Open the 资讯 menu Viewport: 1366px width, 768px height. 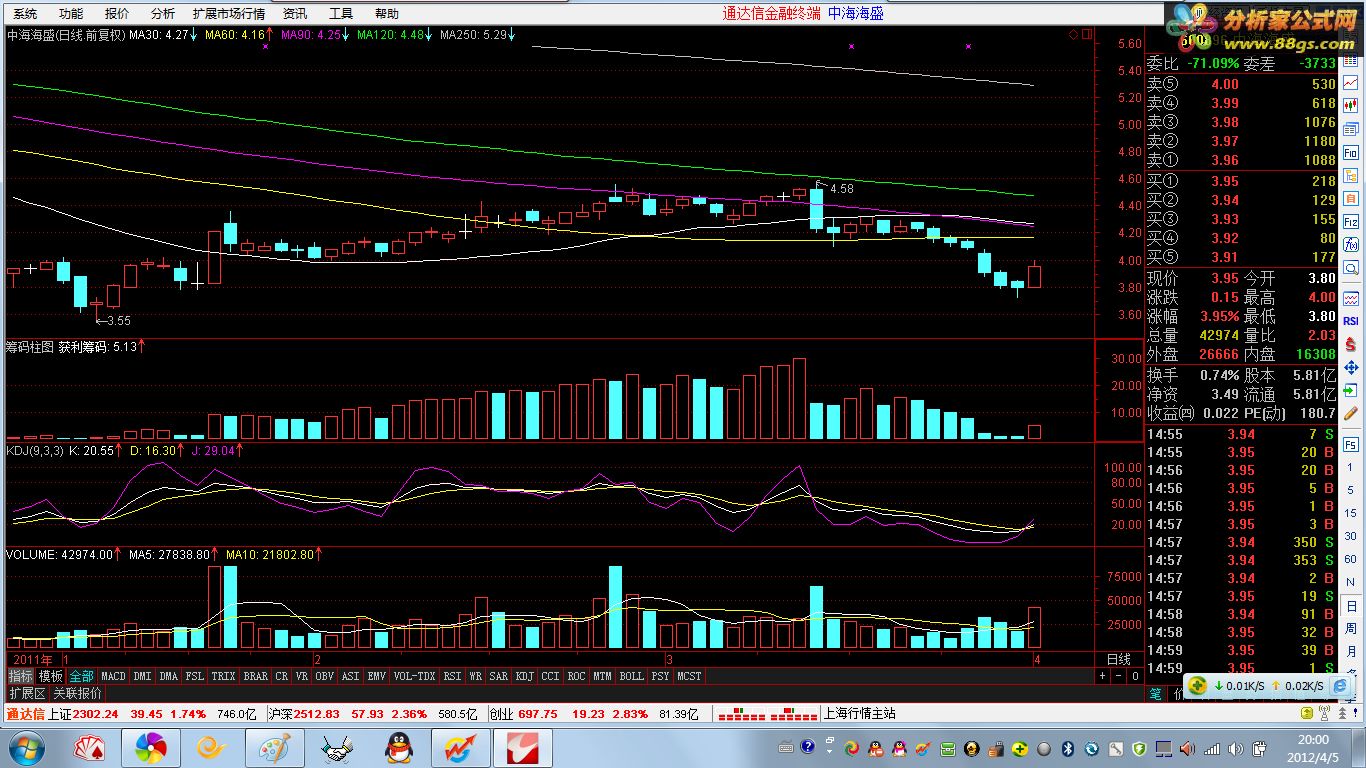(x=295, y=14)
